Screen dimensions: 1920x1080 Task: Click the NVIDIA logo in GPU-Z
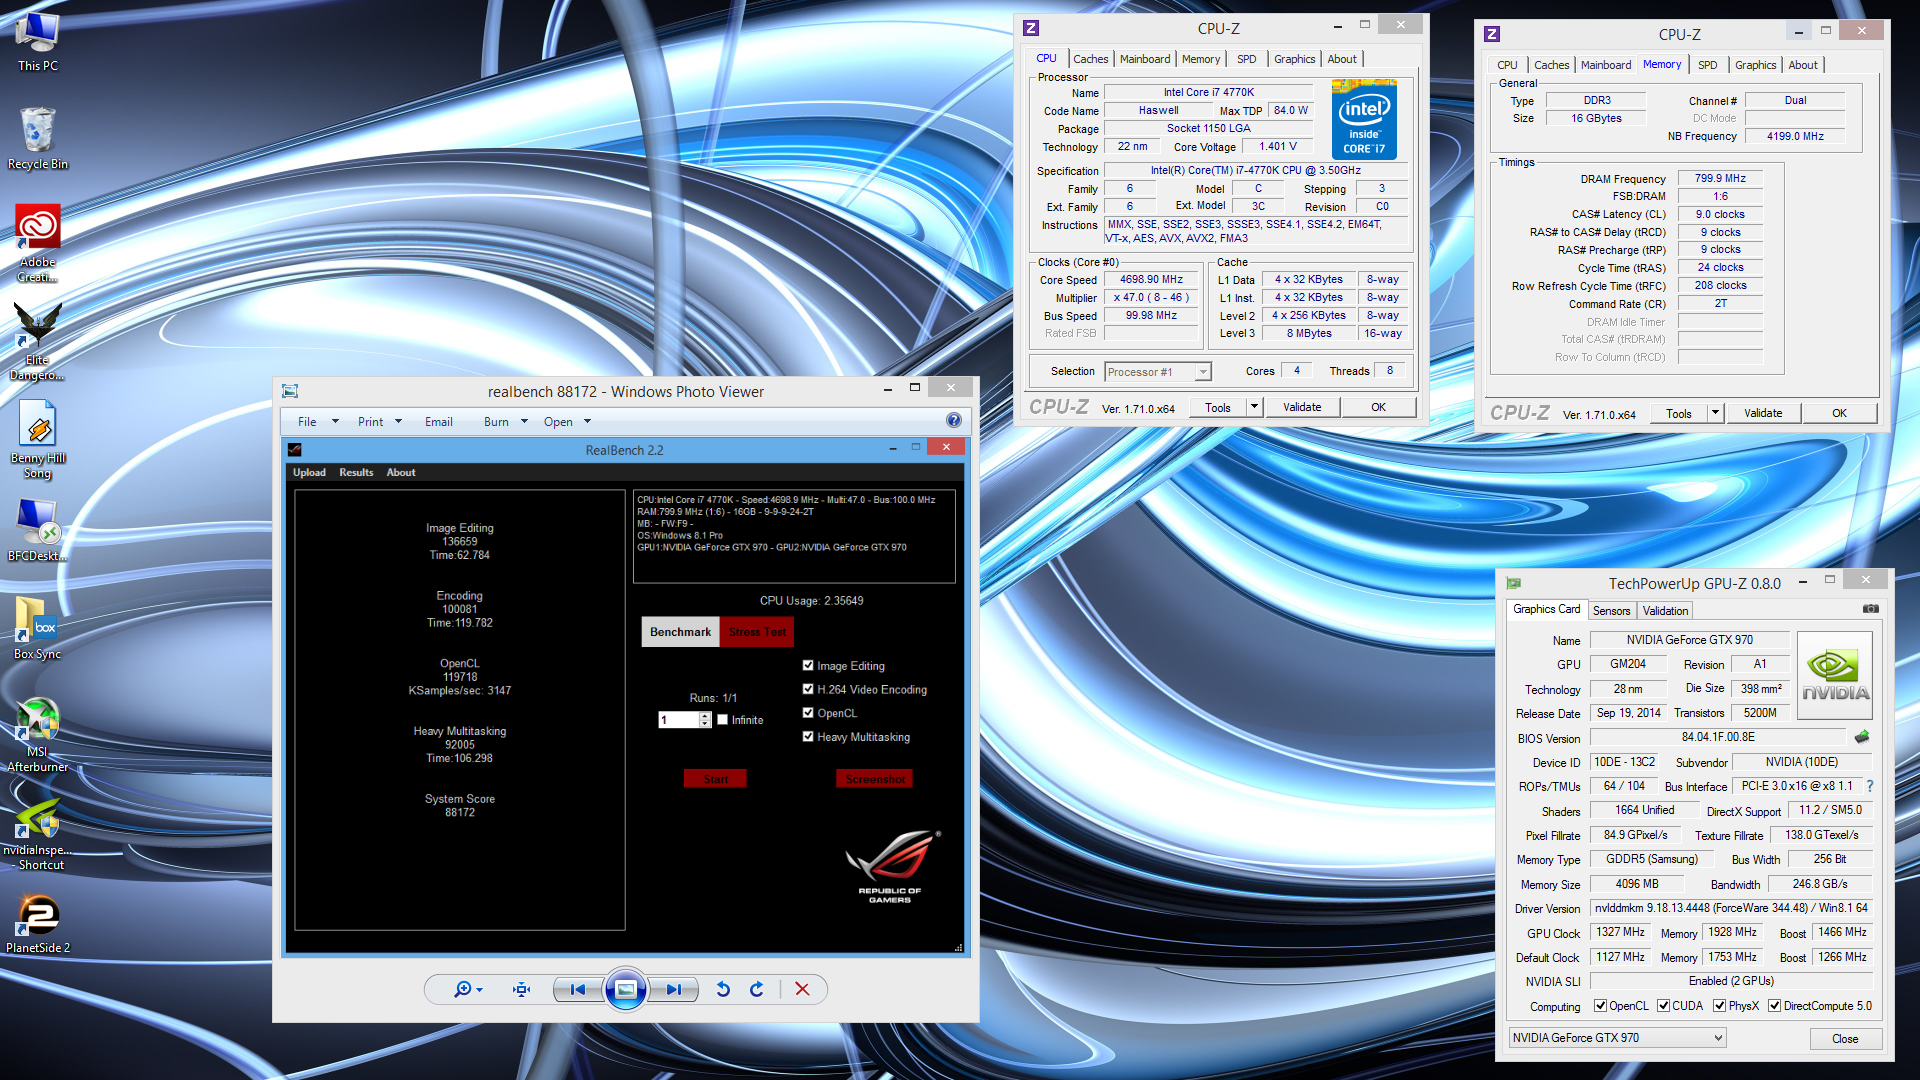pyautogui.click(x=1835, y=675)
